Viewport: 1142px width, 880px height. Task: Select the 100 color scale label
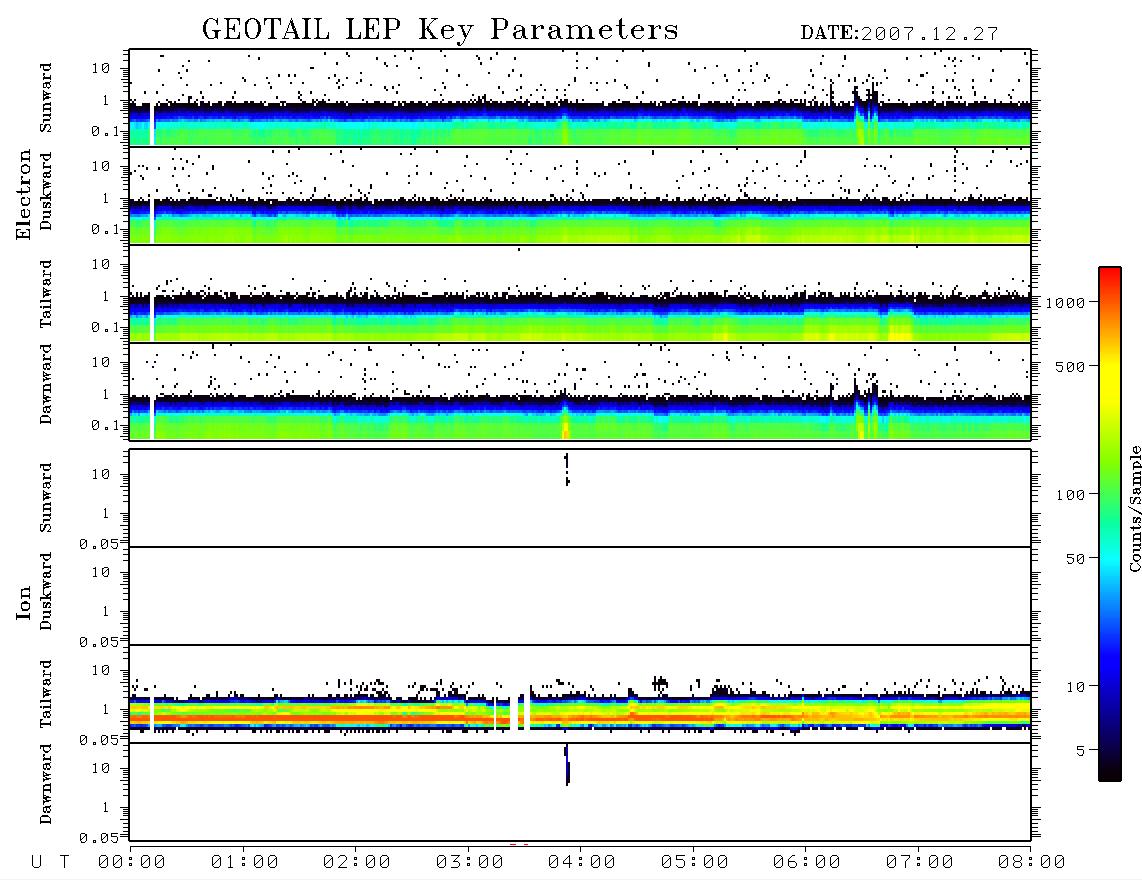pos(1071,495)
